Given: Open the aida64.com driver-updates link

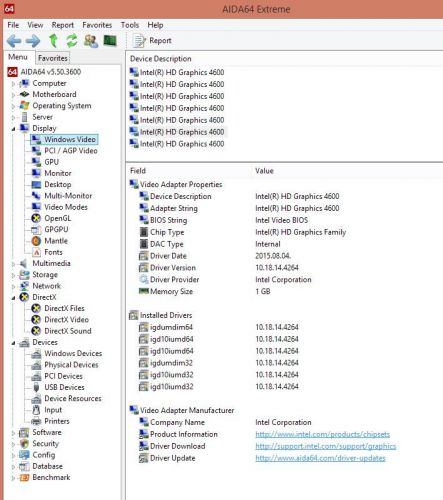Looking at the screenshot, I should pyautogui.click(x=320, y=458).
